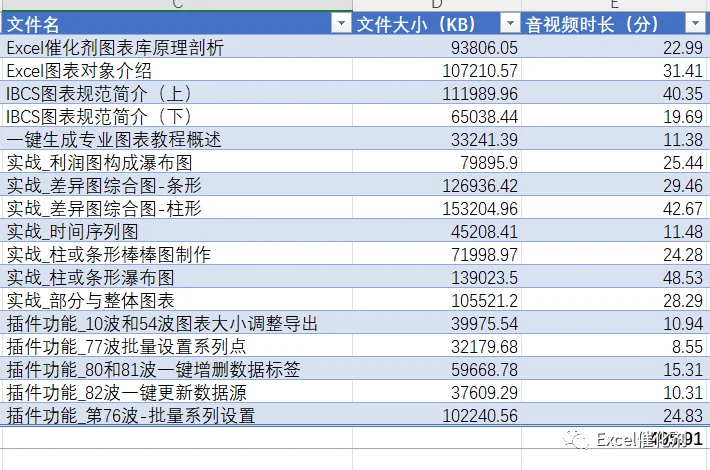
Task: Click file size value 37609.29
Action: [x=484, y=393]
